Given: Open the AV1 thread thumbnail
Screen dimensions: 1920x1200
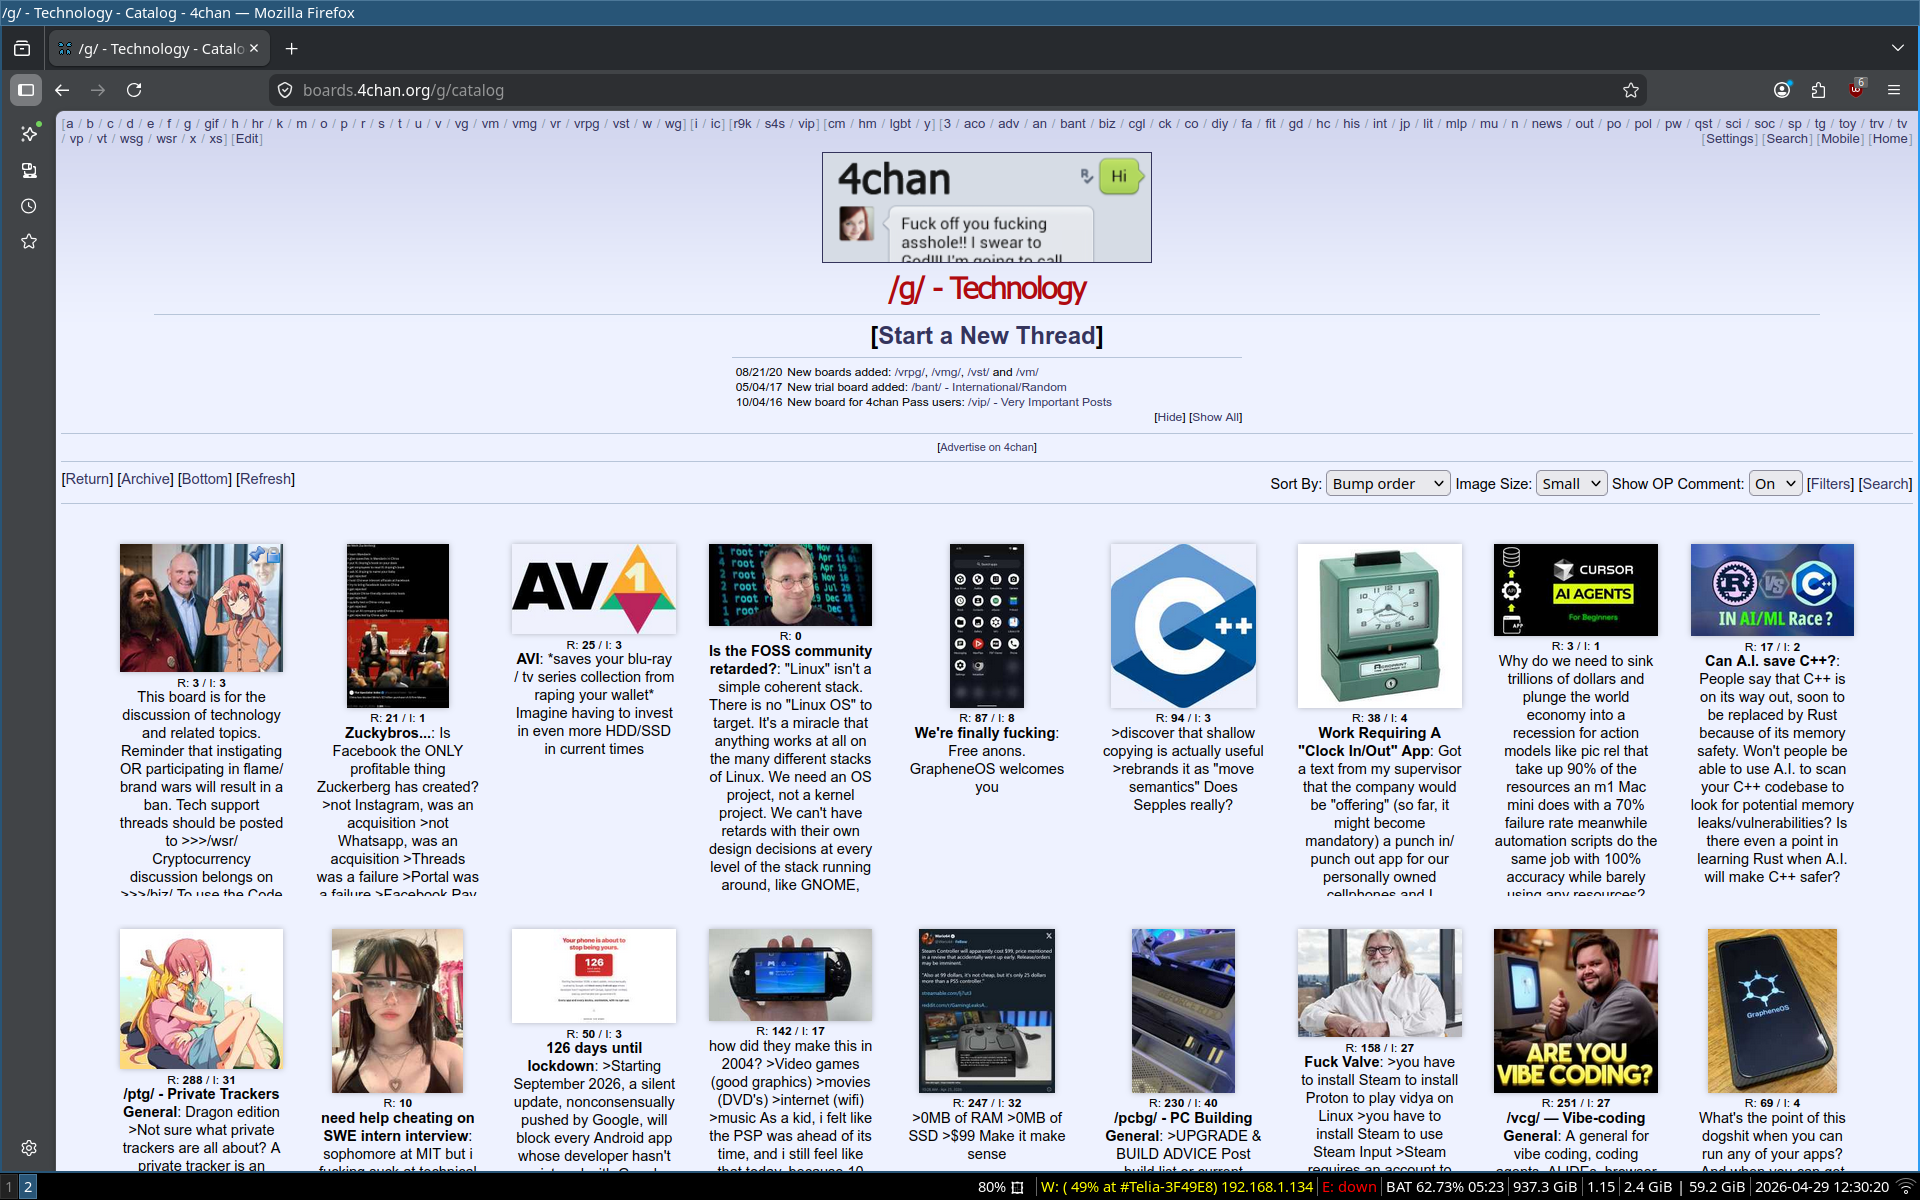Looking at the screenshot, I should (593, 589).
